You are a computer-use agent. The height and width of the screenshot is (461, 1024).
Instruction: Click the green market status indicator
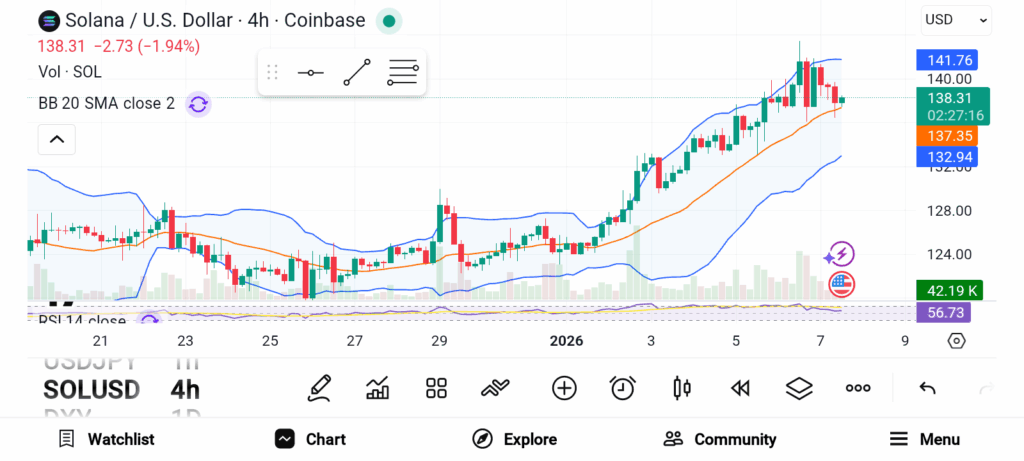pos(389,20)
